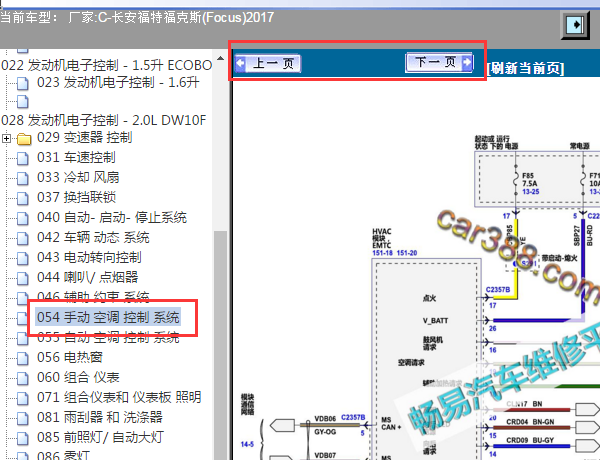Open the 029 变速器 控制 folder icon

pos(24,139)
